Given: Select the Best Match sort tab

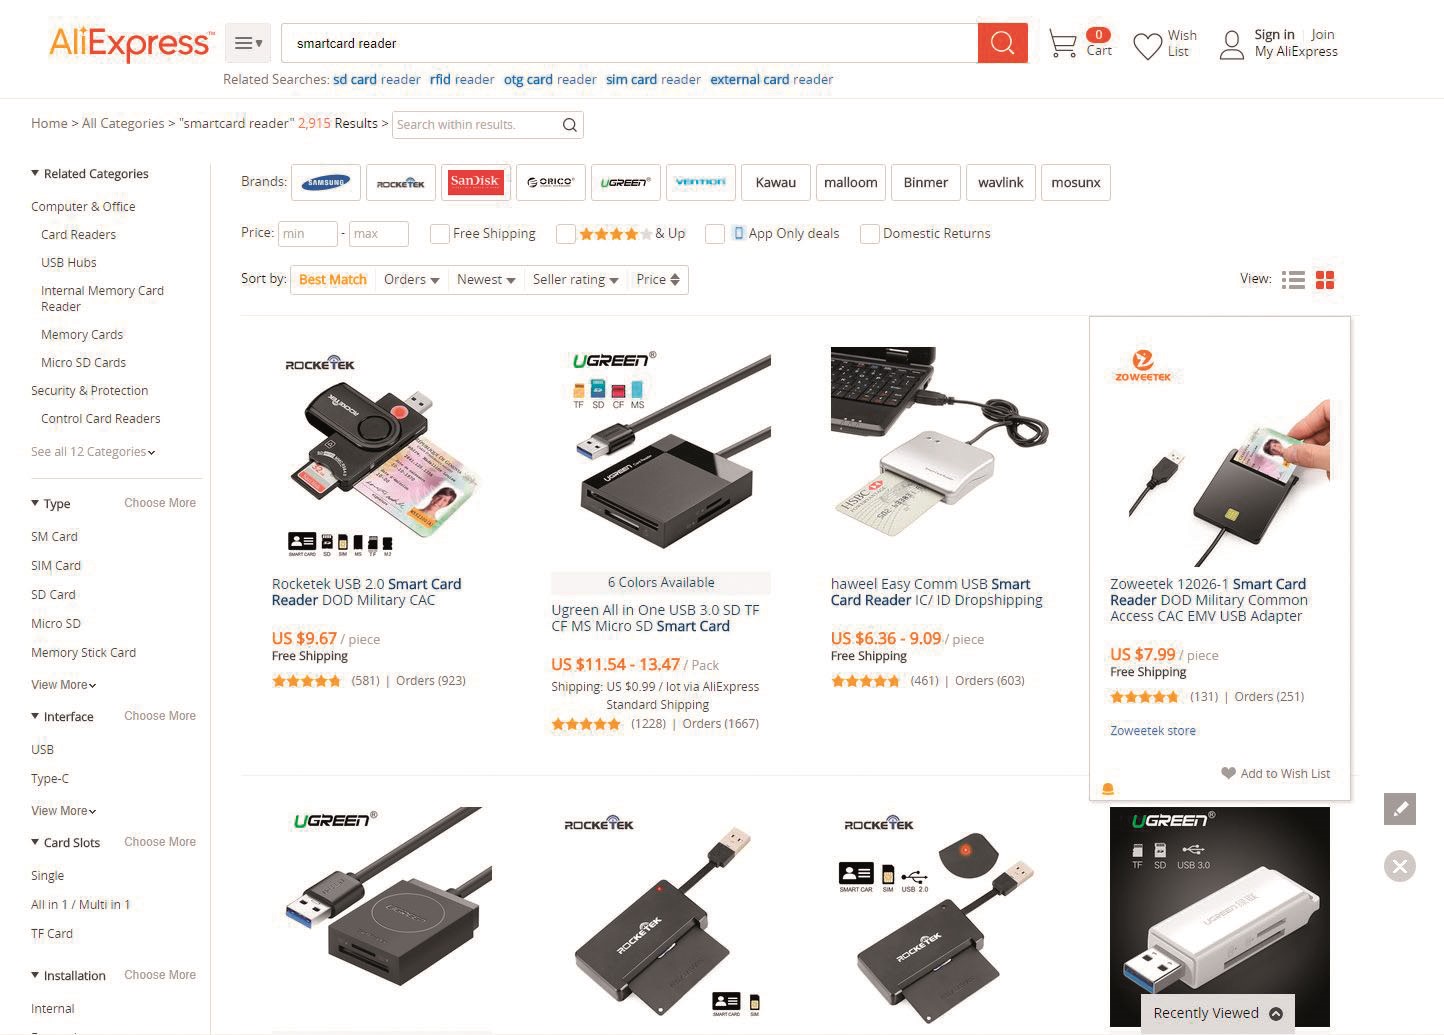Looking at the screenshot, I should [333, 280].
